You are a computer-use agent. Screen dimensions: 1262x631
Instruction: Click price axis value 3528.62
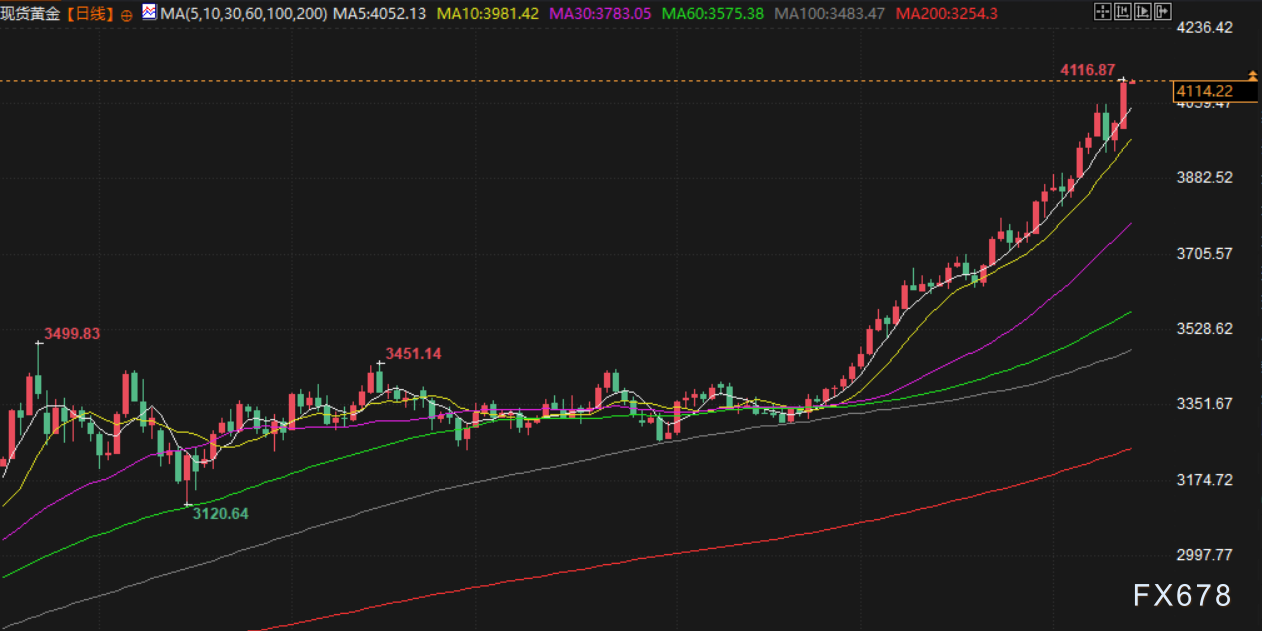click(1205, 328)
